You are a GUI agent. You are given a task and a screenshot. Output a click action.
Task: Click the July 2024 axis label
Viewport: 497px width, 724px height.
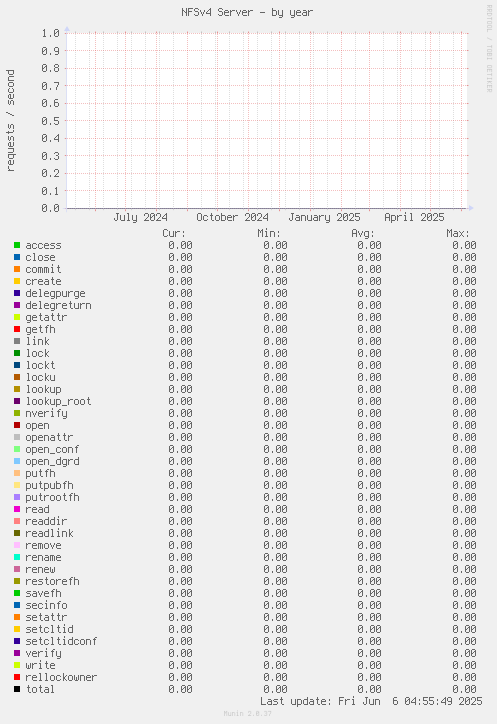tap(140, 217)
